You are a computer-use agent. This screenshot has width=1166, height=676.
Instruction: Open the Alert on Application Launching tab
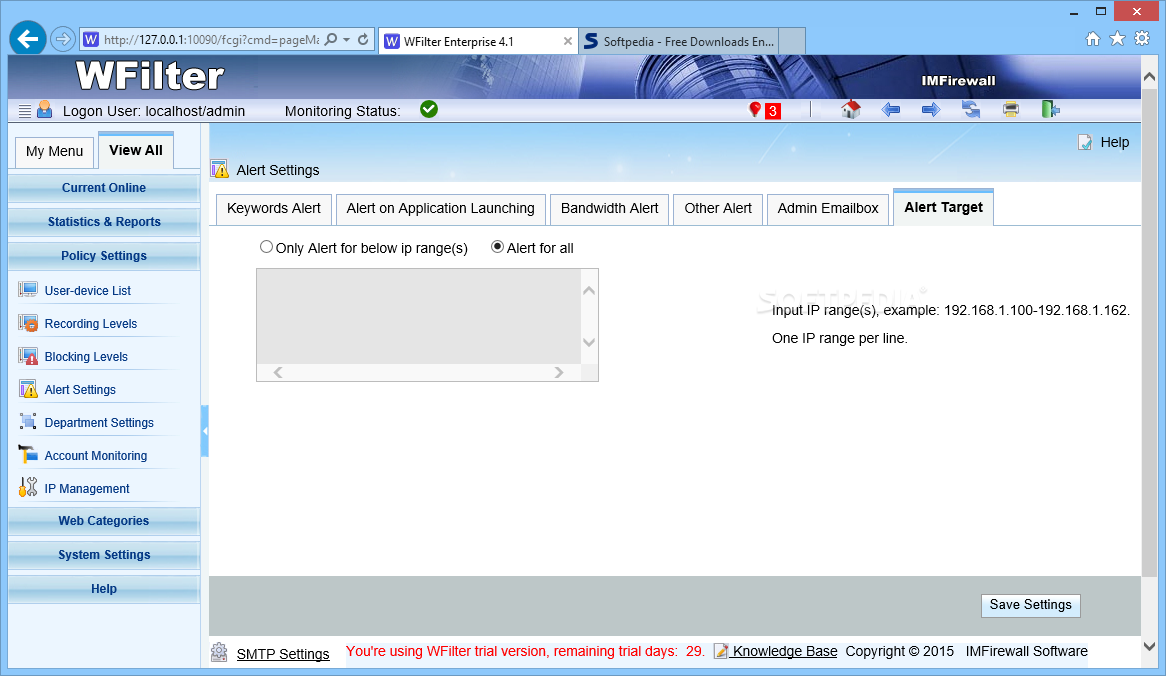(x=440, y=209)
